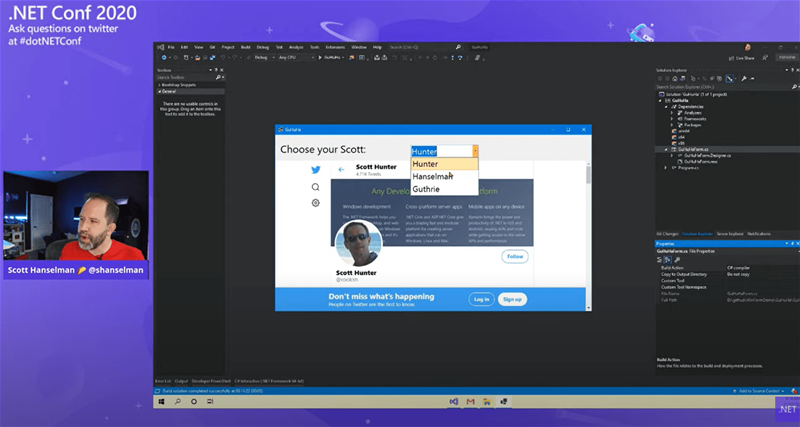Expand the Packages node
Screen dimensions: 800x427
click(x=672, y=125)
